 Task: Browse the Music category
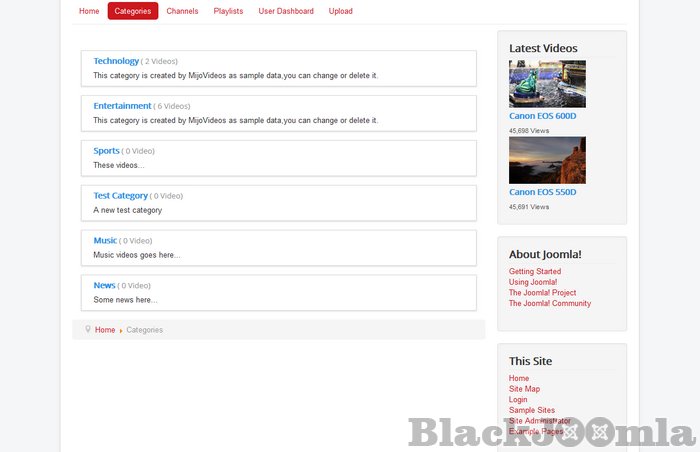pyautogui.click(x=105, y=241)
